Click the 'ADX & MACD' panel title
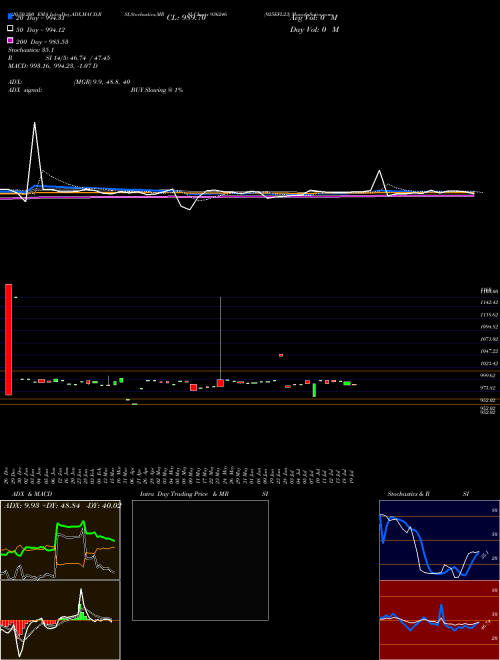 (x=32, y=494)
